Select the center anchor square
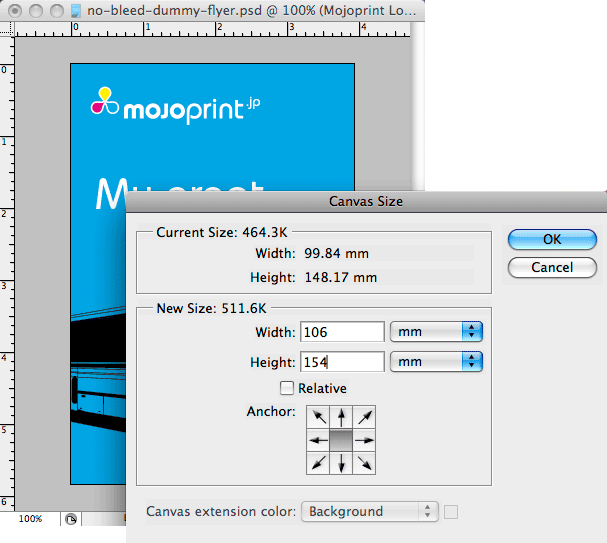Image resolution: width=607 pixels, height=543 pixels. 342,440
